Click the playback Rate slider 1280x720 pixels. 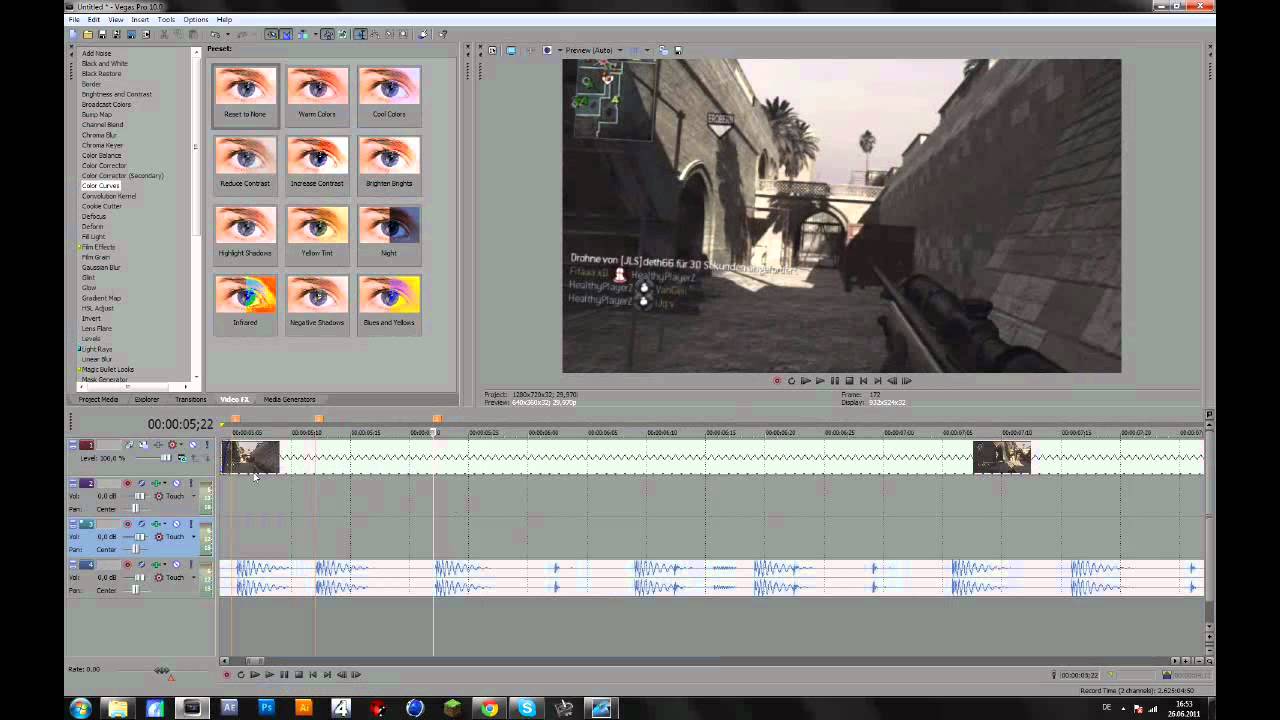162,669
